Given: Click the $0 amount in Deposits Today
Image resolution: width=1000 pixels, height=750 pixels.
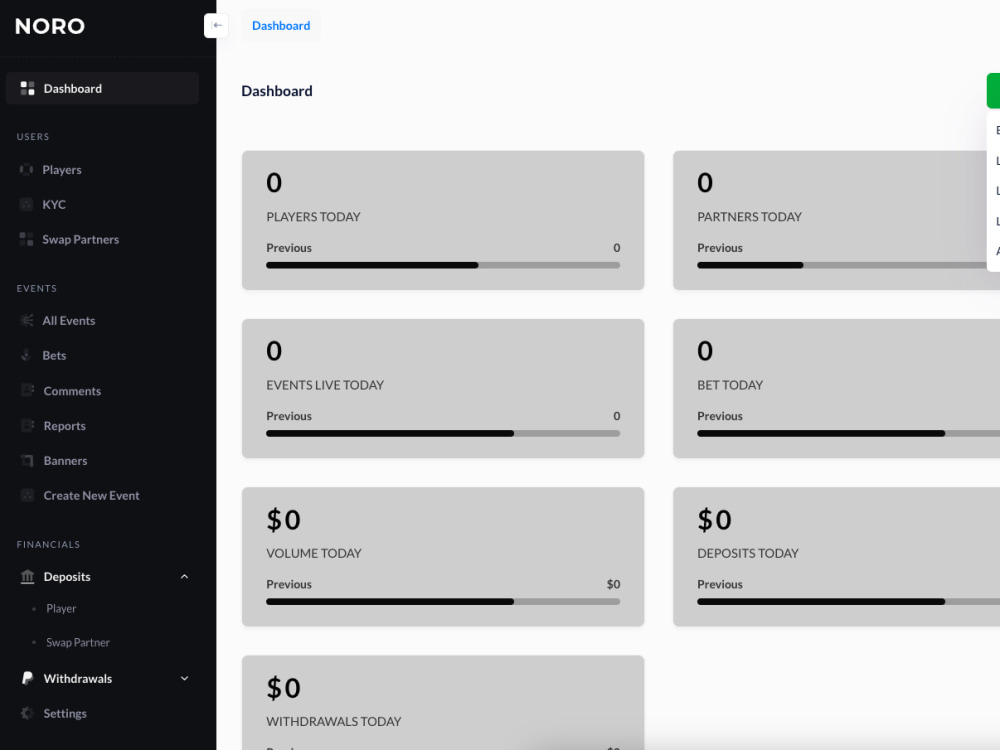Looking at the screenshot, I should (714, 520).
